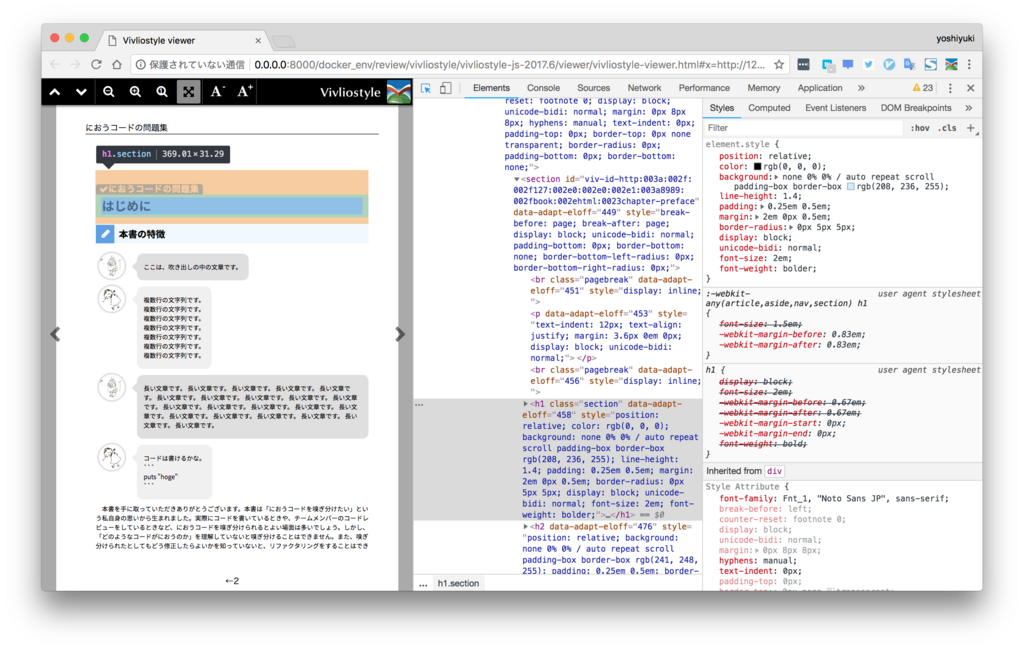Open the Network tab
Screen dimensions: 1024x650
coord(644,88)
